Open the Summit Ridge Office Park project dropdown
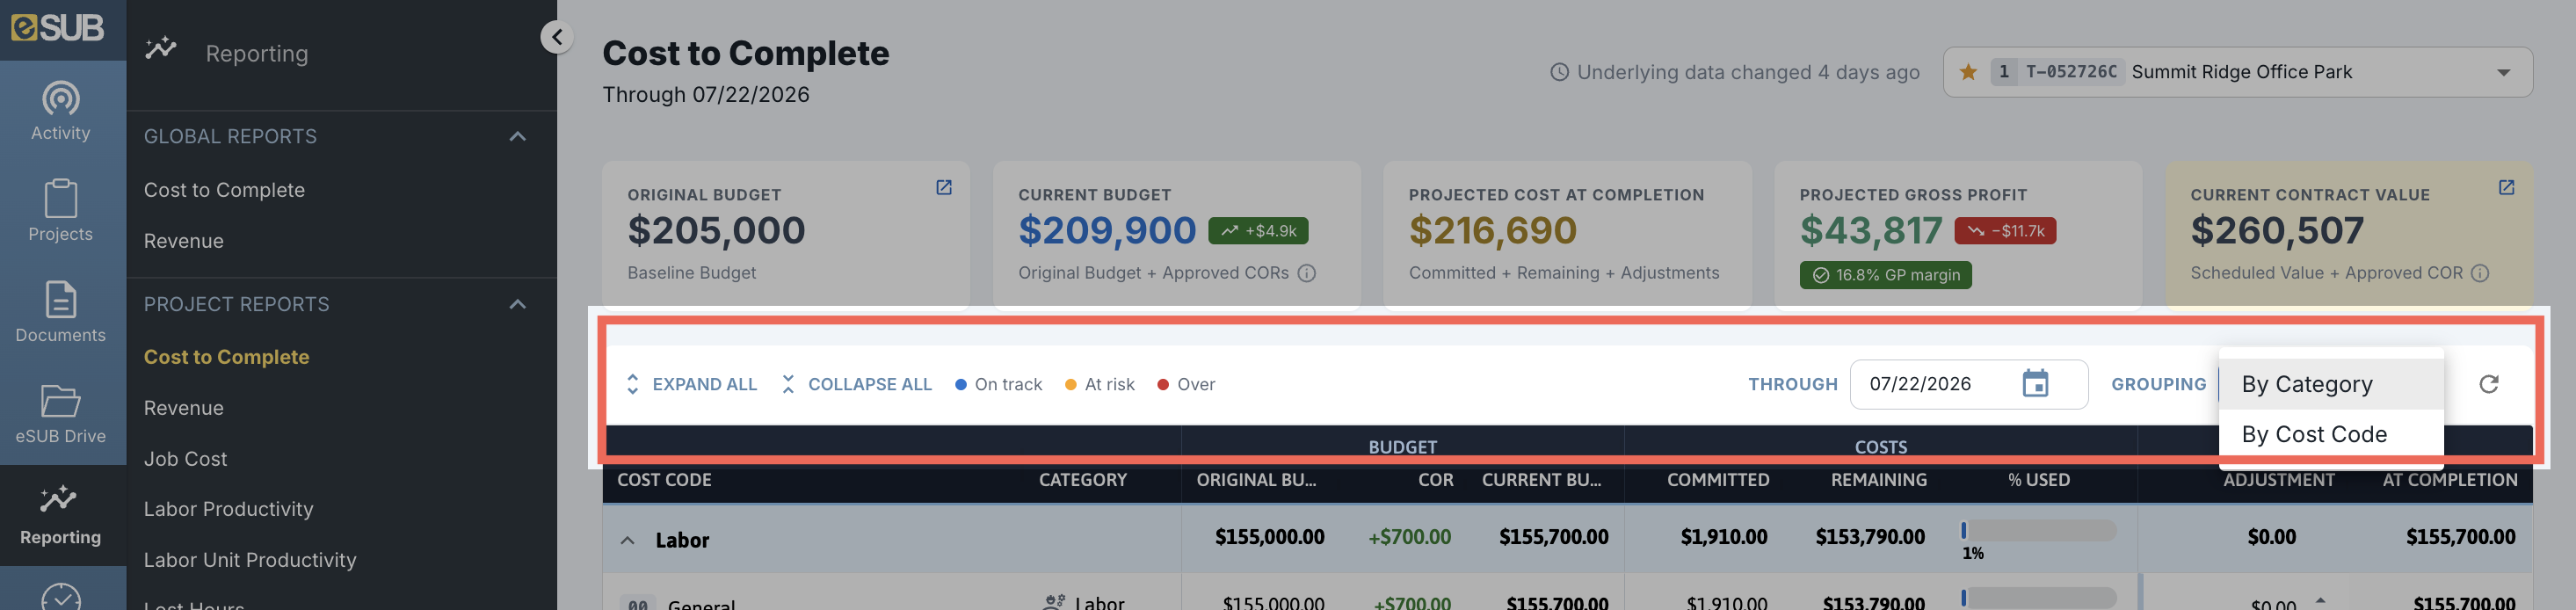Viewport: 2576px width, 610px height. [x=2237, y=72]
